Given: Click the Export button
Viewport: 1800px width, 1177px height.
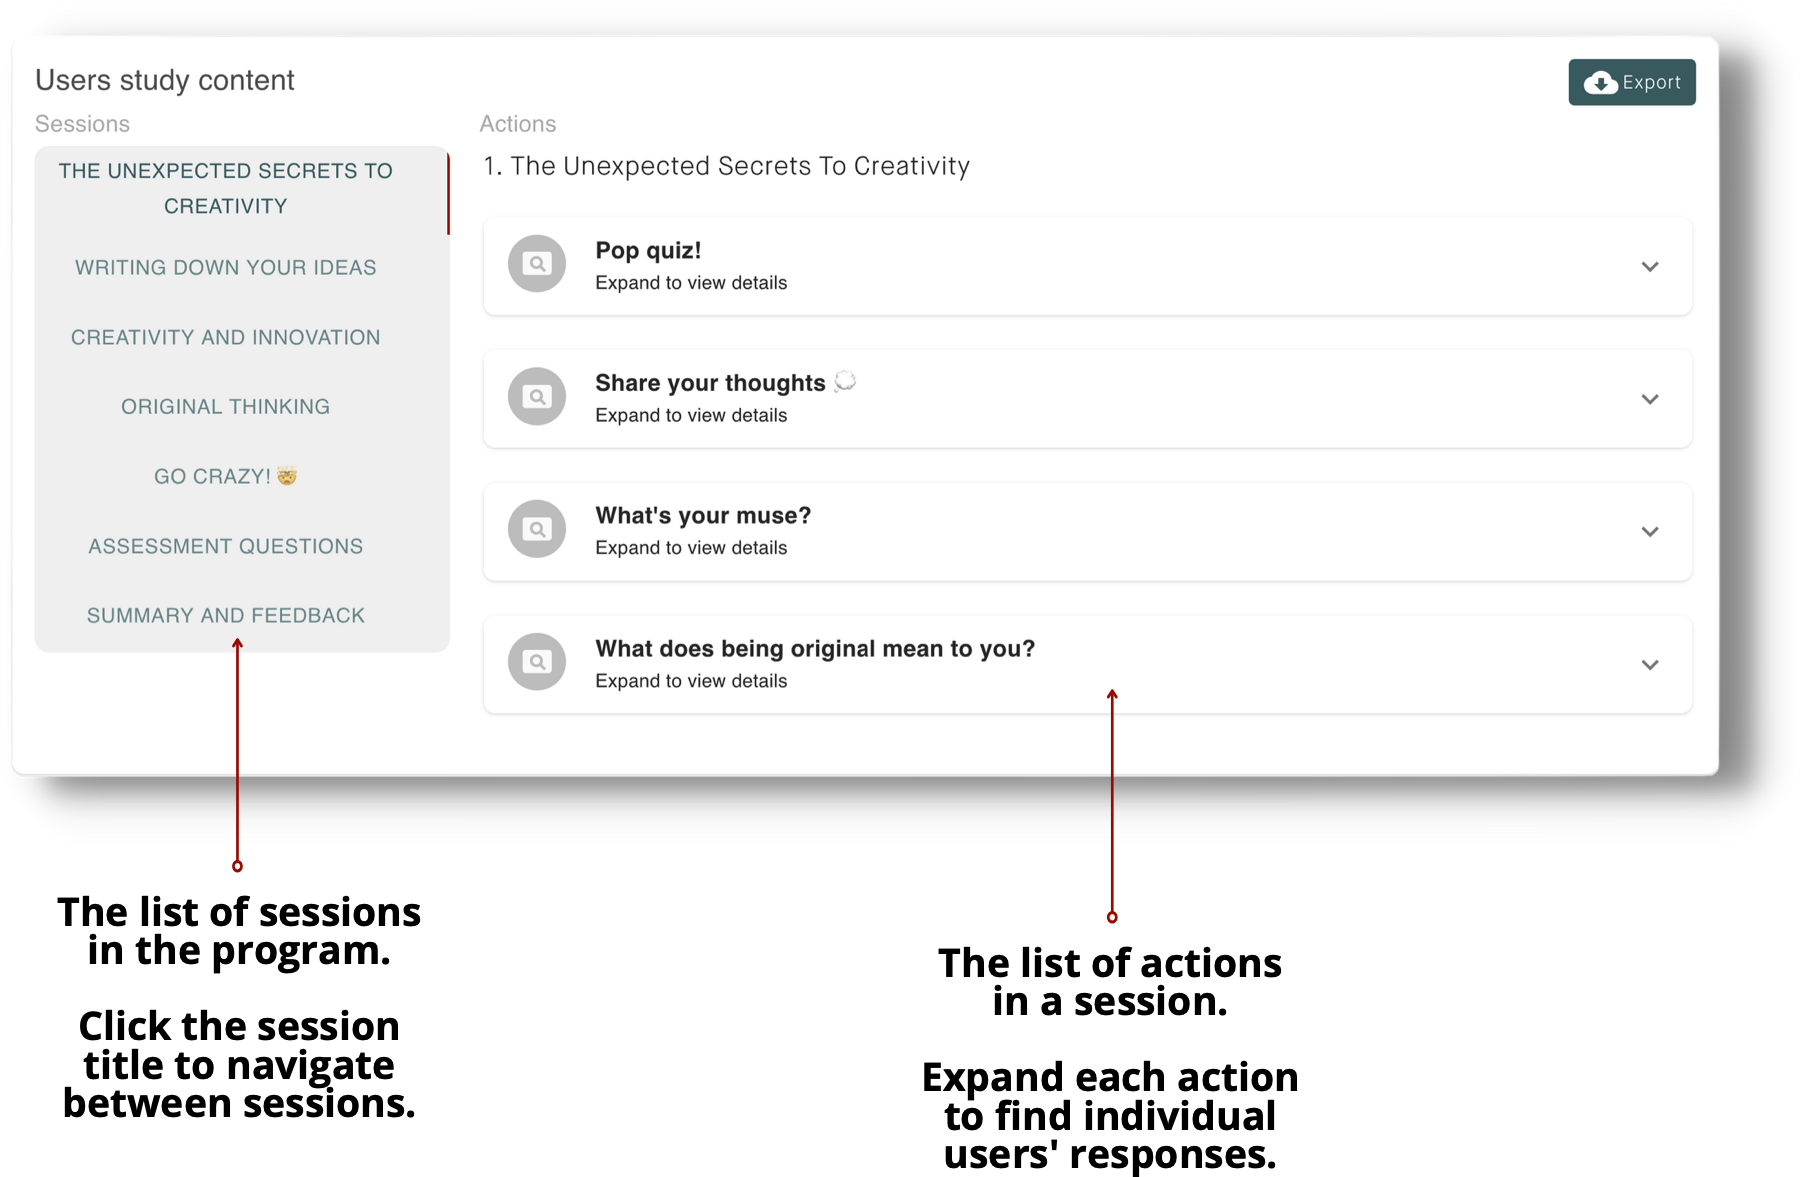Looking at the screenshot, I should click(x=1631, y=82).
